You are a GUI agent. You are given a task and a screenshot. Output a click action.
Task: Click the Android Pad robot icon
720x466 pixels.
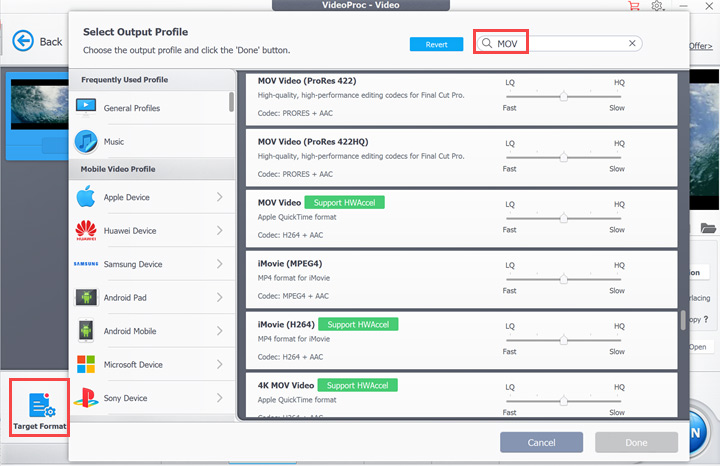click(86, 298)
